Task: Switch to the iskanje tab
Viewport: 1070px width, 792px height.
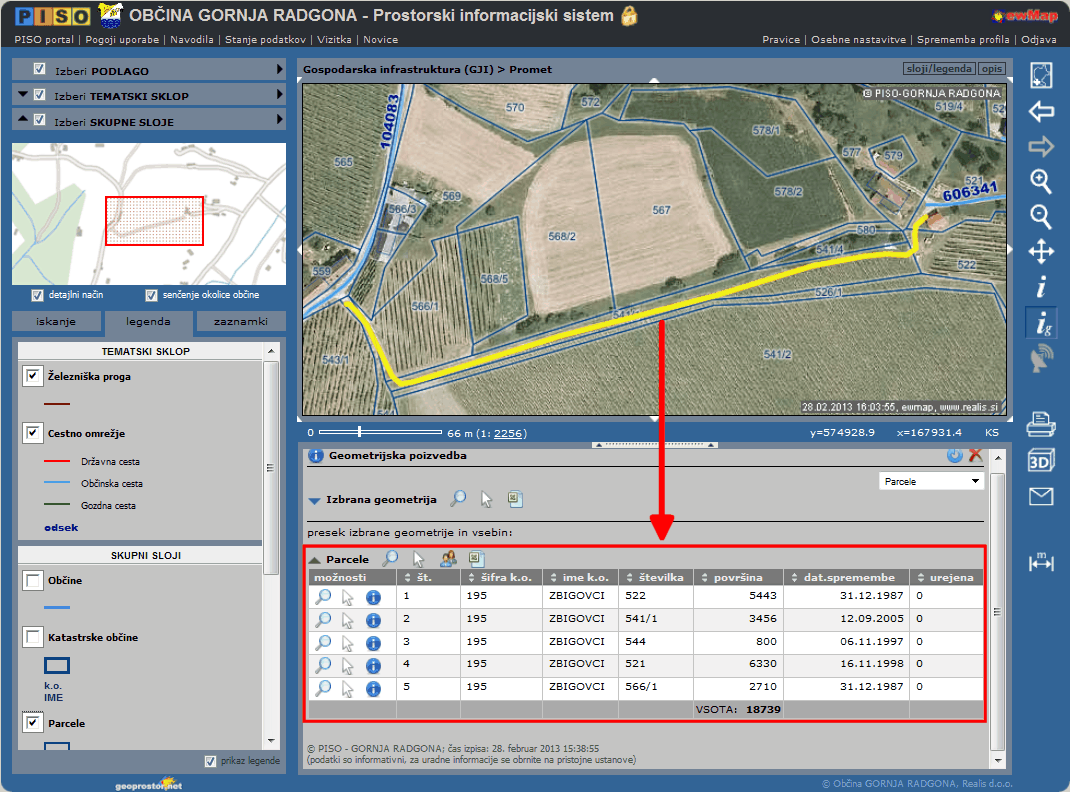Action: coord(56,322)
